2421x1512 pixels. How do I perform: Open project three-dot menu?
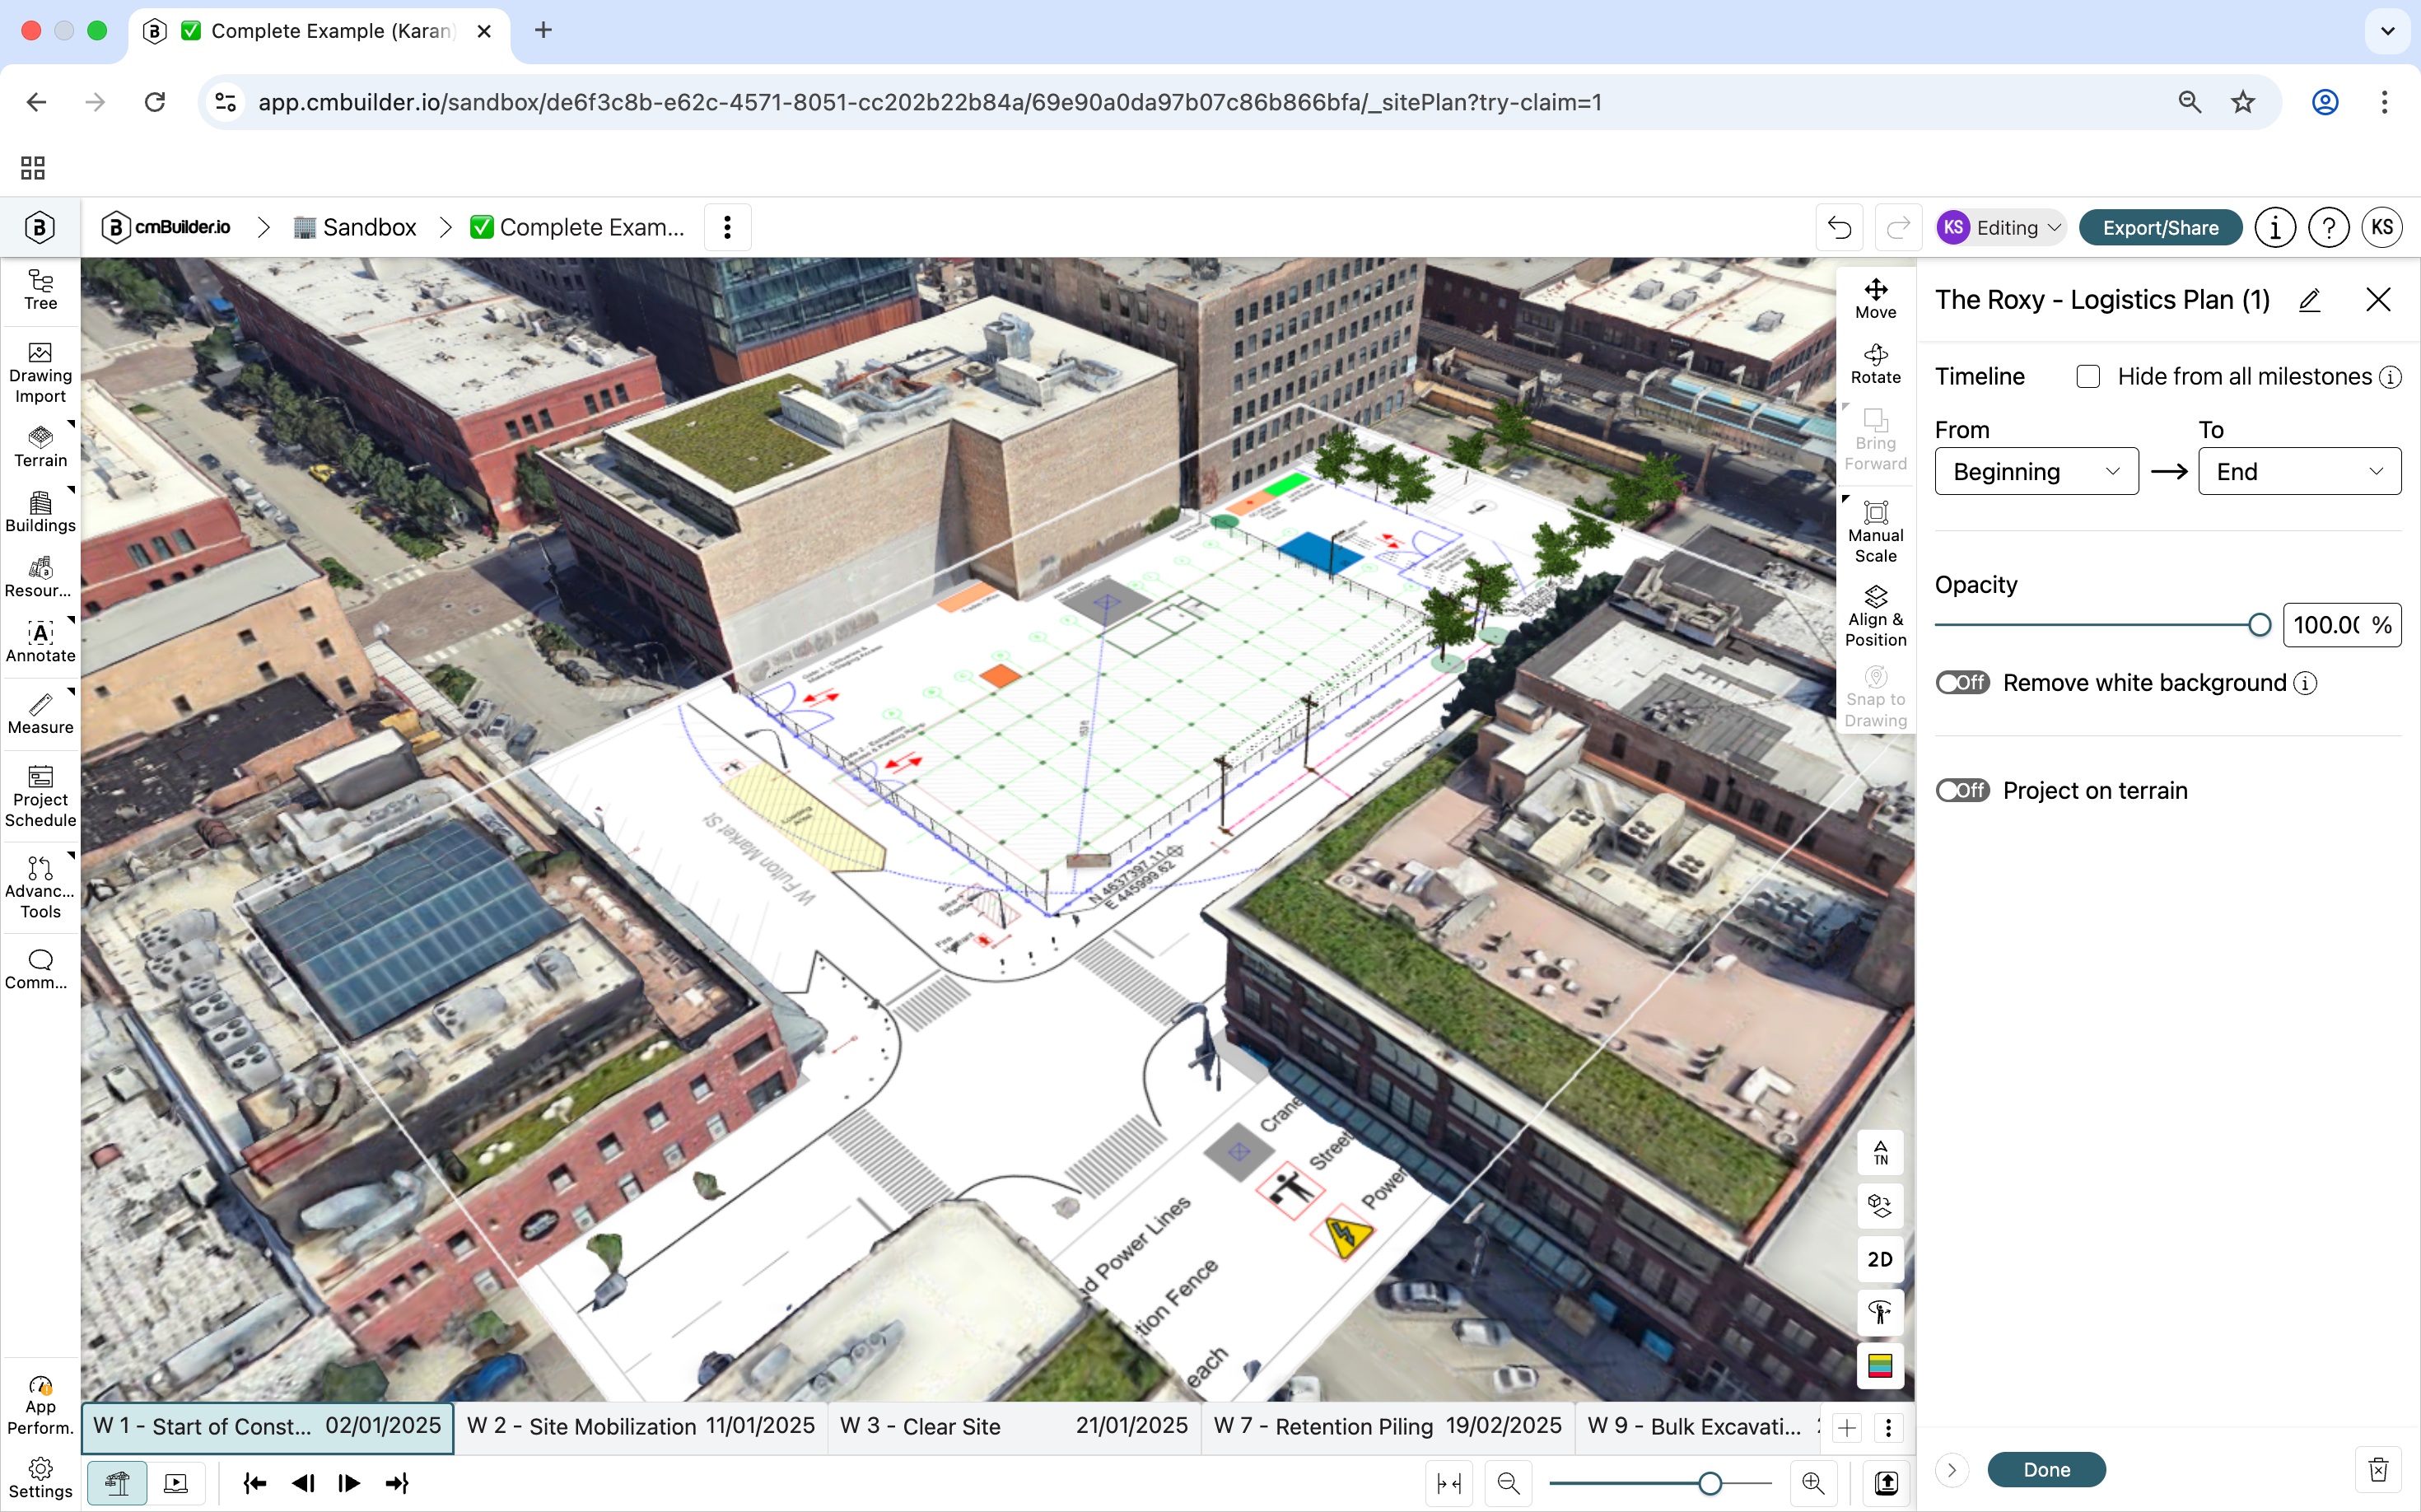[727, 228]
